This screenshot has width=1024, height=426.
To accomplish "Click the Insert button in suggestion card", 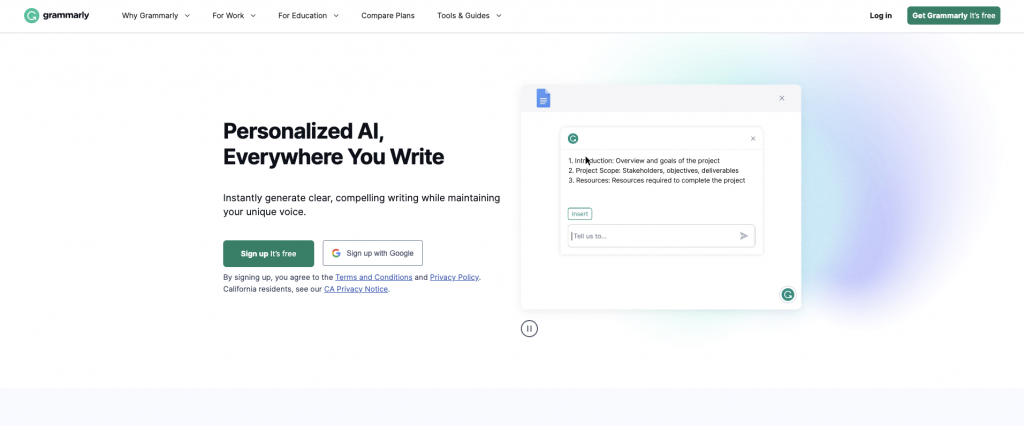I will pos(580,214).
